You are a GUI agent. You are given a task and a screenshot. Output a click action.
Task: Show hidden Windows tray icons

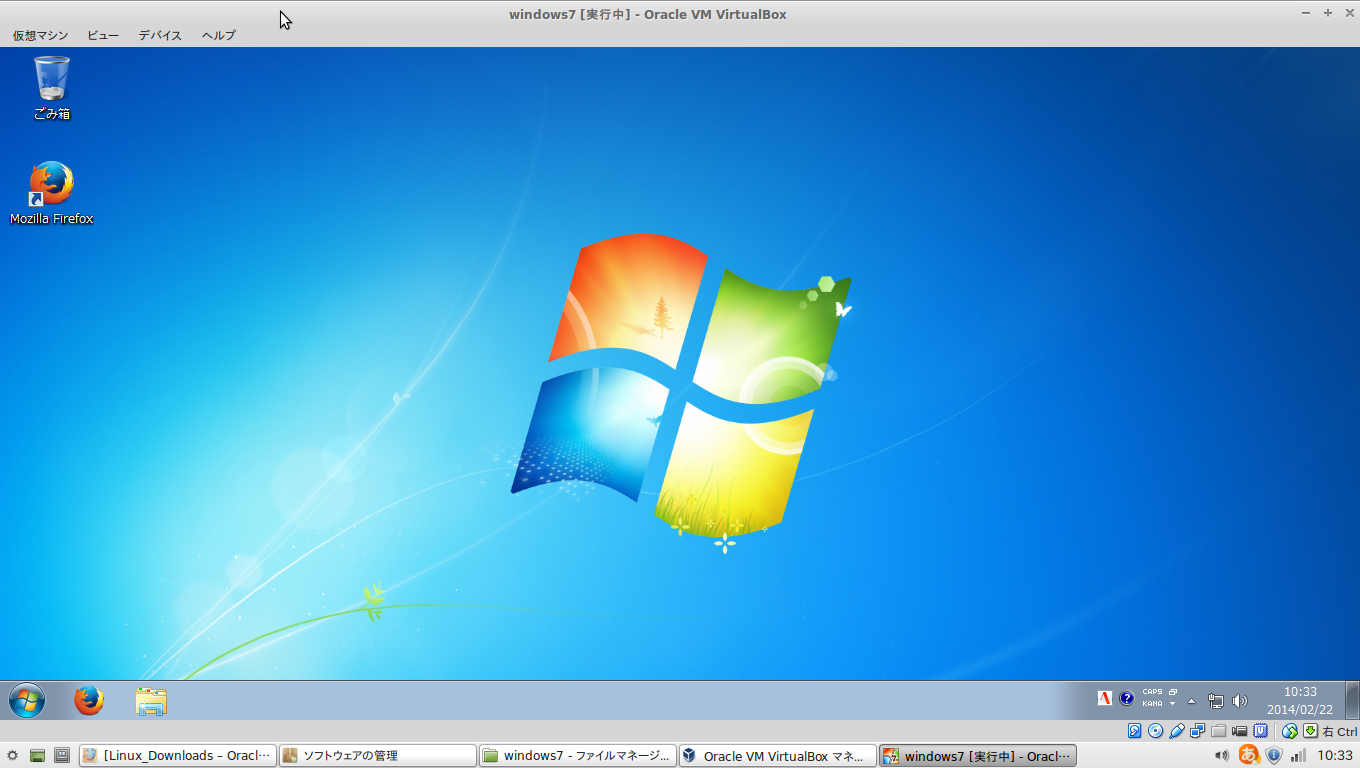click(1191, 701)
